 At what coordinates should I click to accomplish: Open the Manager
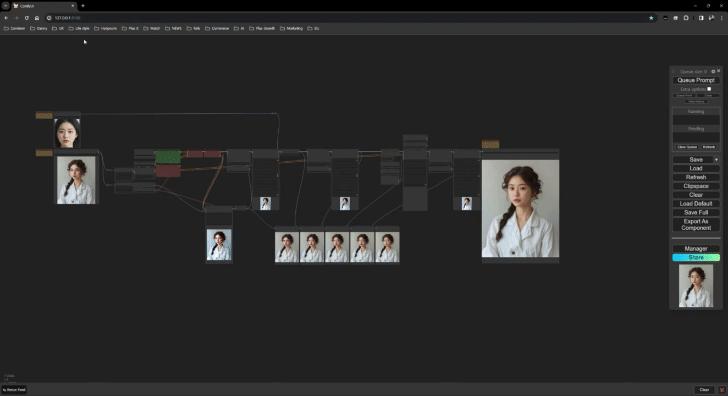click(696, 248)
